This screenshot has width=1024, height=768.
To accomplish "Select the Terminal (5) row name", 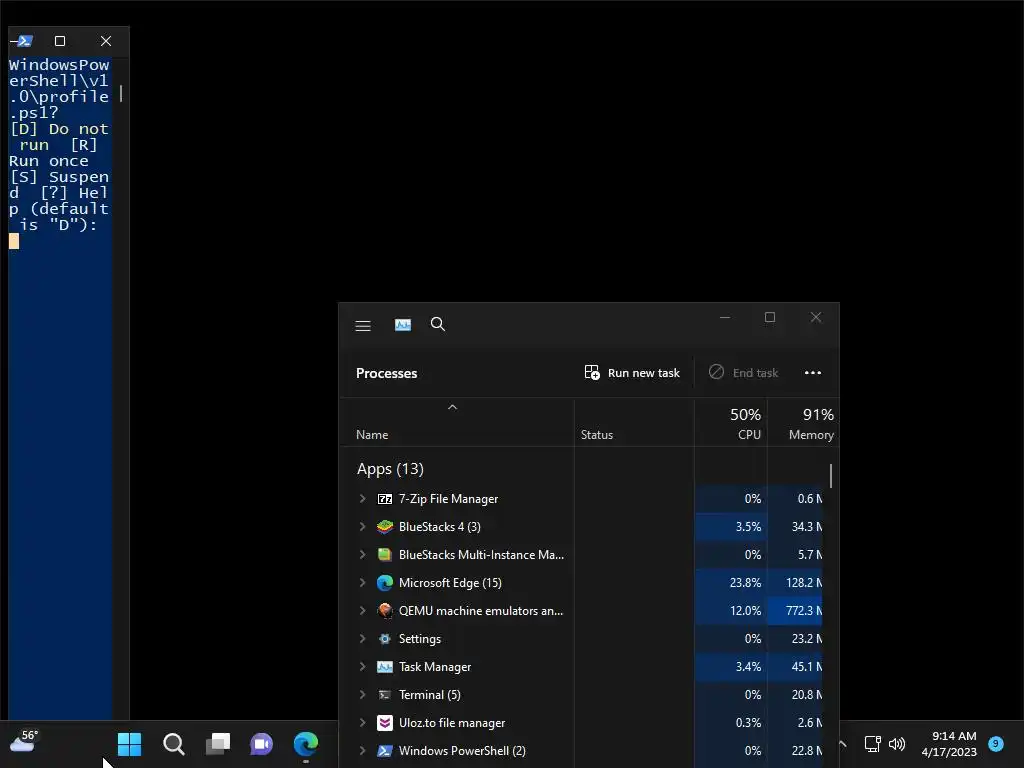I will pos(430,695).
